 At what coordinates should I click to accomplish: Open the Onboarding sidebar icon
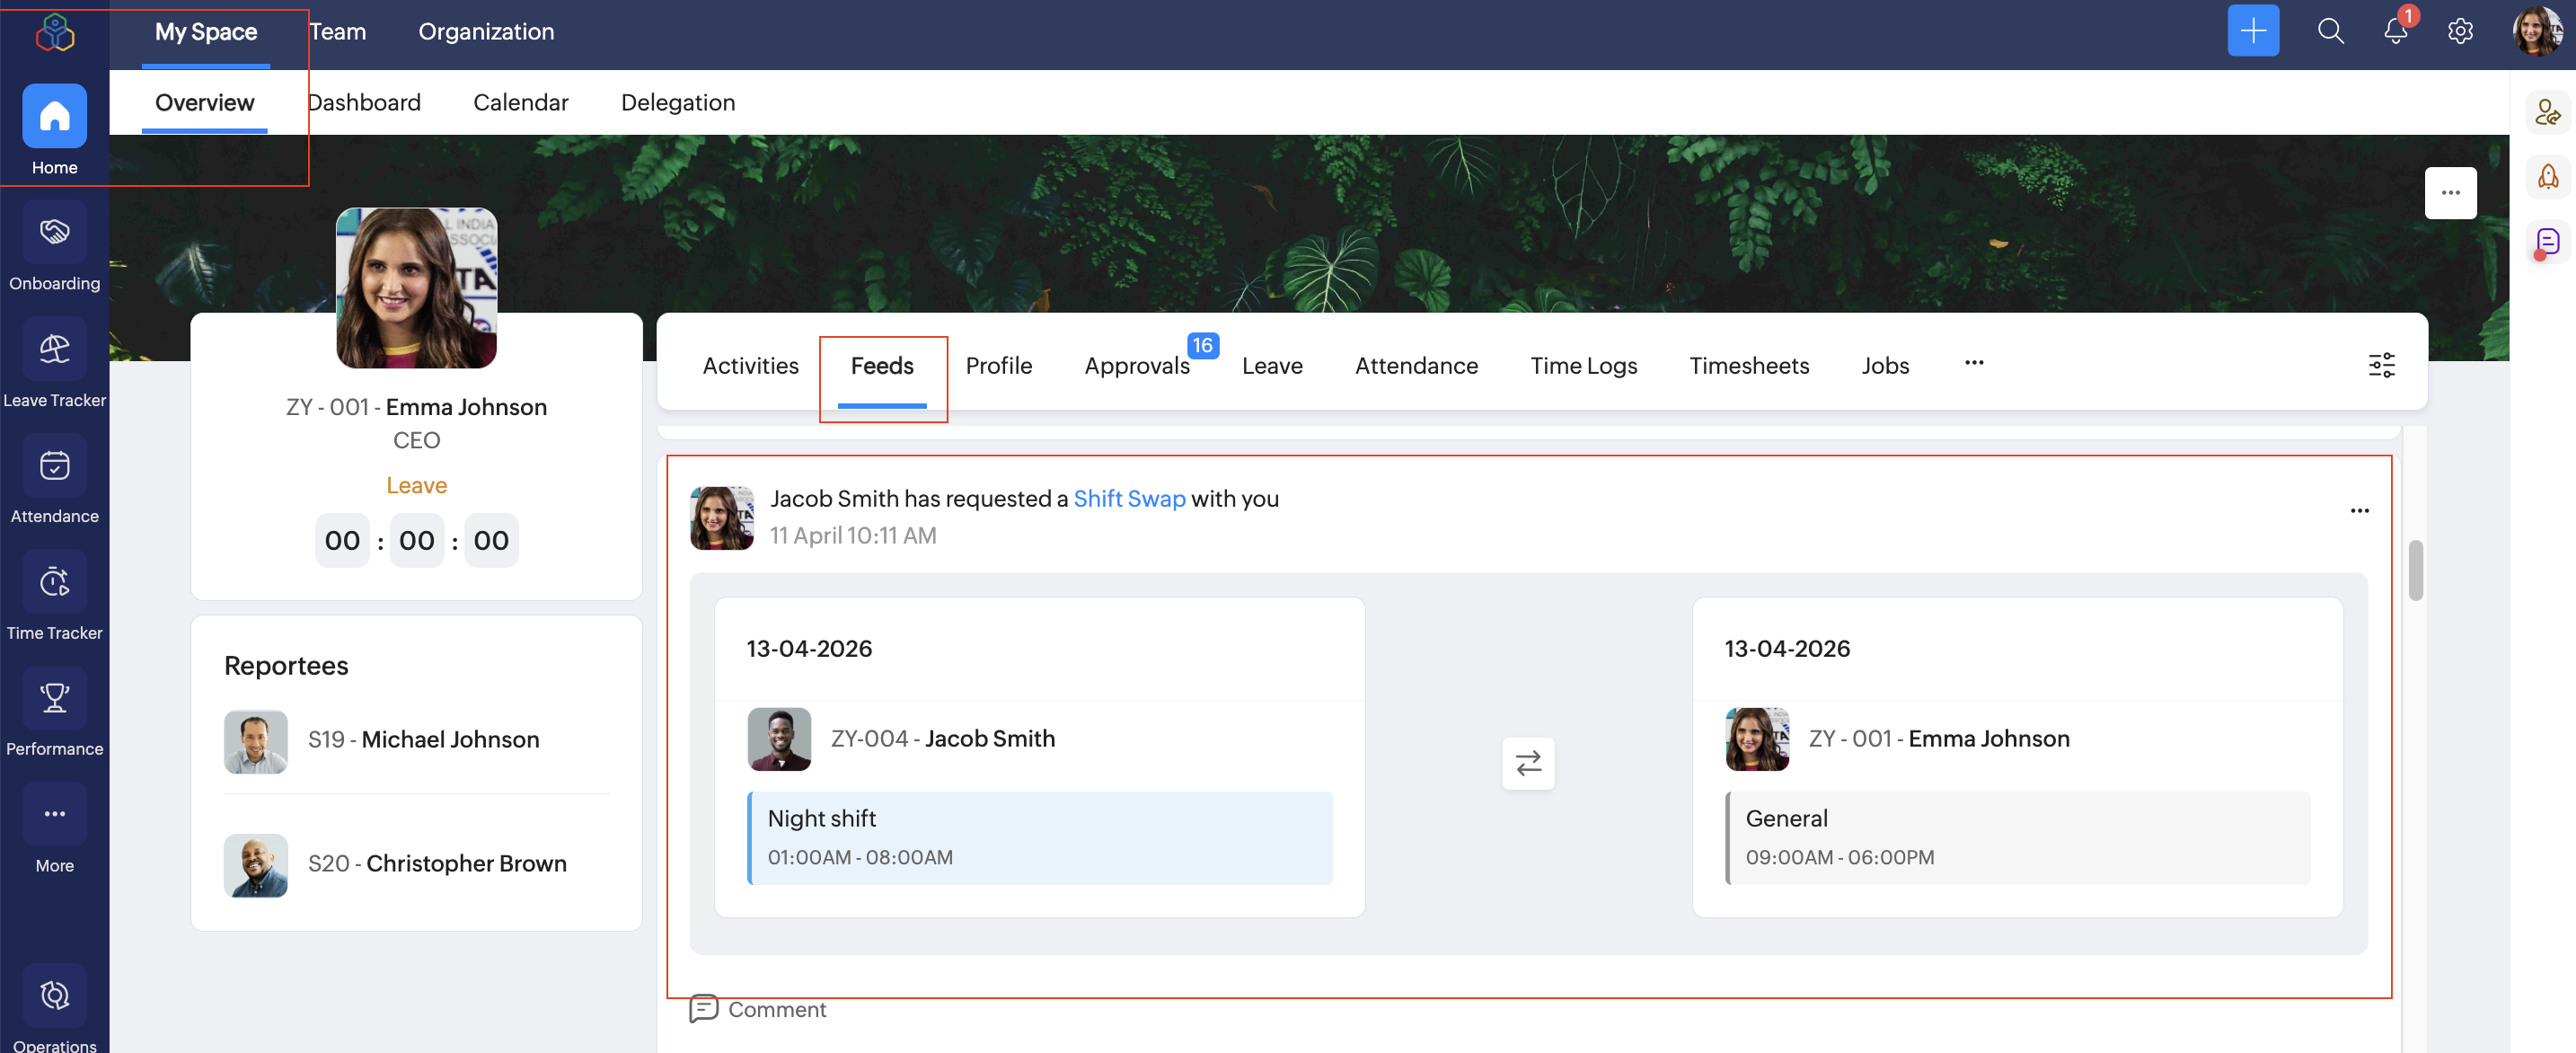tap(54, 233)
